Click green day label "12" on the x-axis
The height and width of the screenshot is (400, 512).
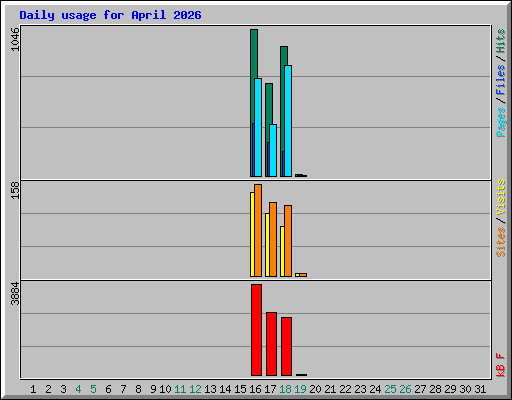click(x=195, y=389)
